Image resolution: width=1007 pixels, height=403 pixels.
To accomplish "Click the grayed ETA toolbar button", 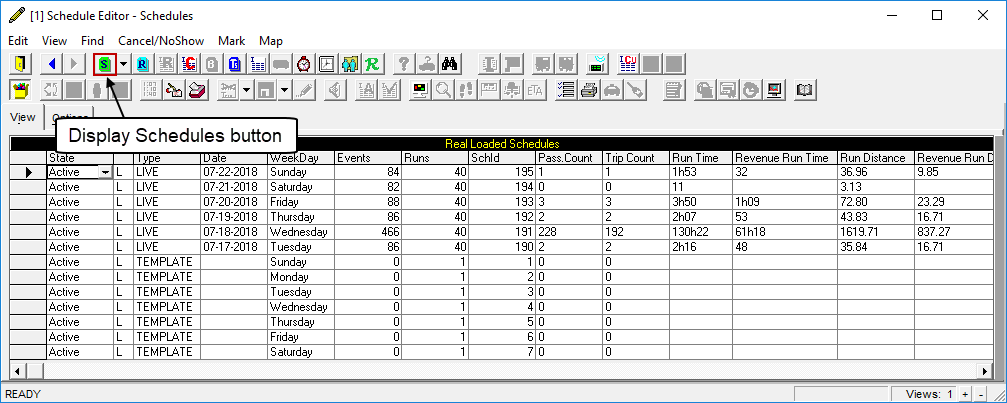I will (534, 90).
